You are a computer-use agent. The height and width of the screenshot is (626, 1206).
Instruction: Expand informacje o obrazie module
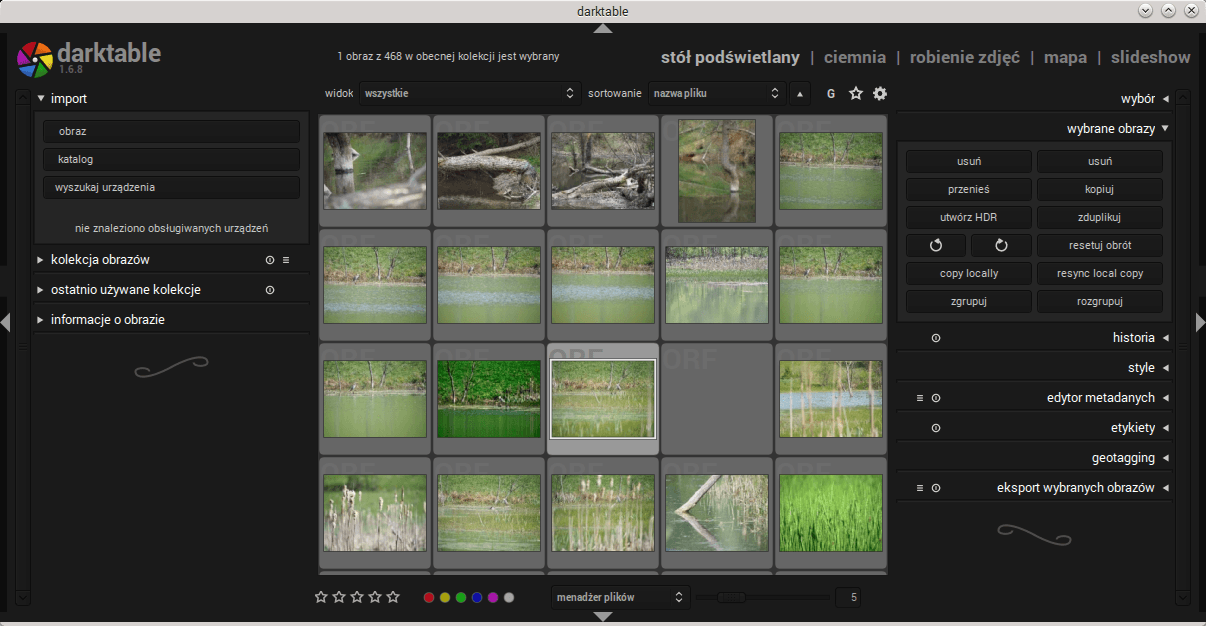click(x=41, y=320)
